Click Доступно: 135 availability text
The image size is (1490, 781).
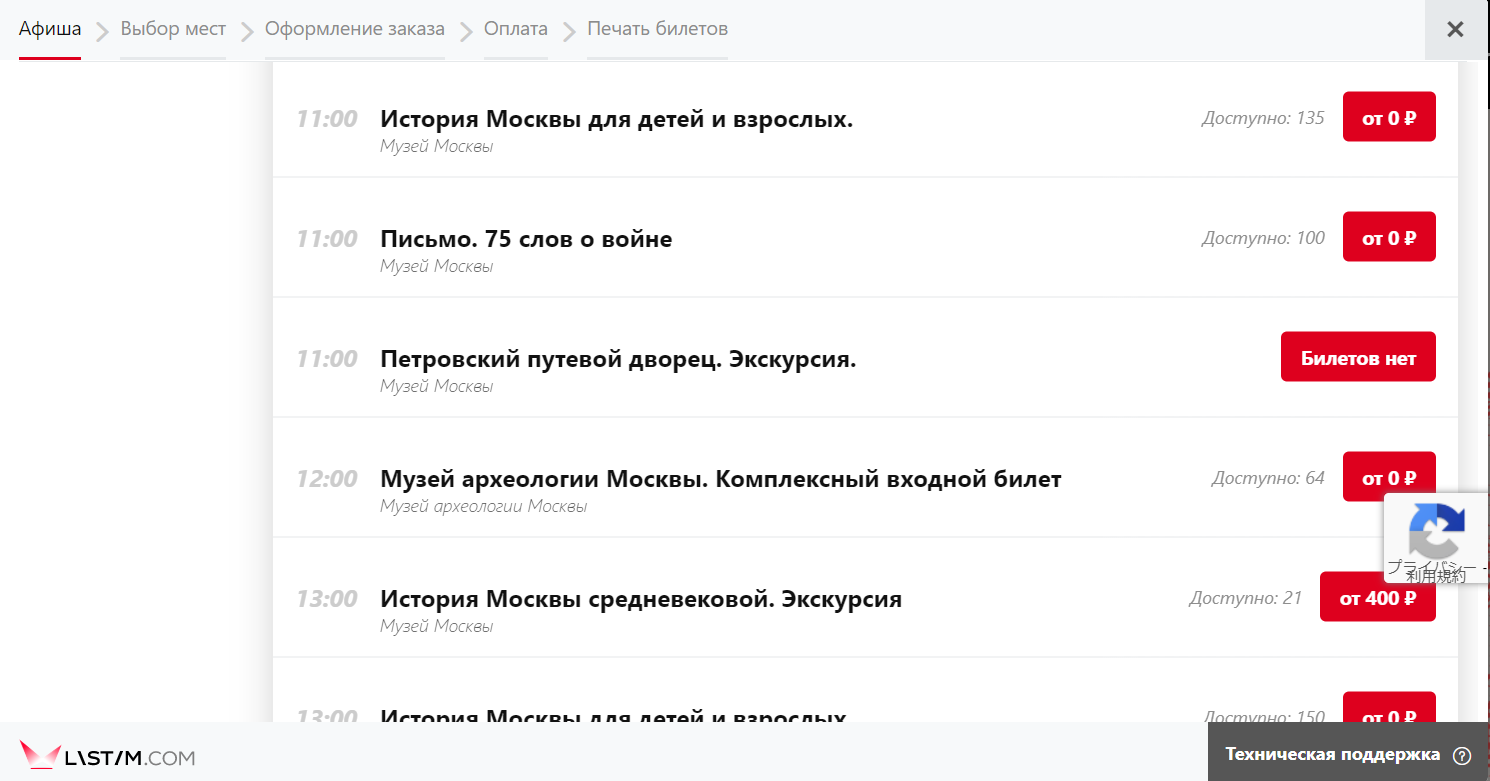pos(1263,118)
